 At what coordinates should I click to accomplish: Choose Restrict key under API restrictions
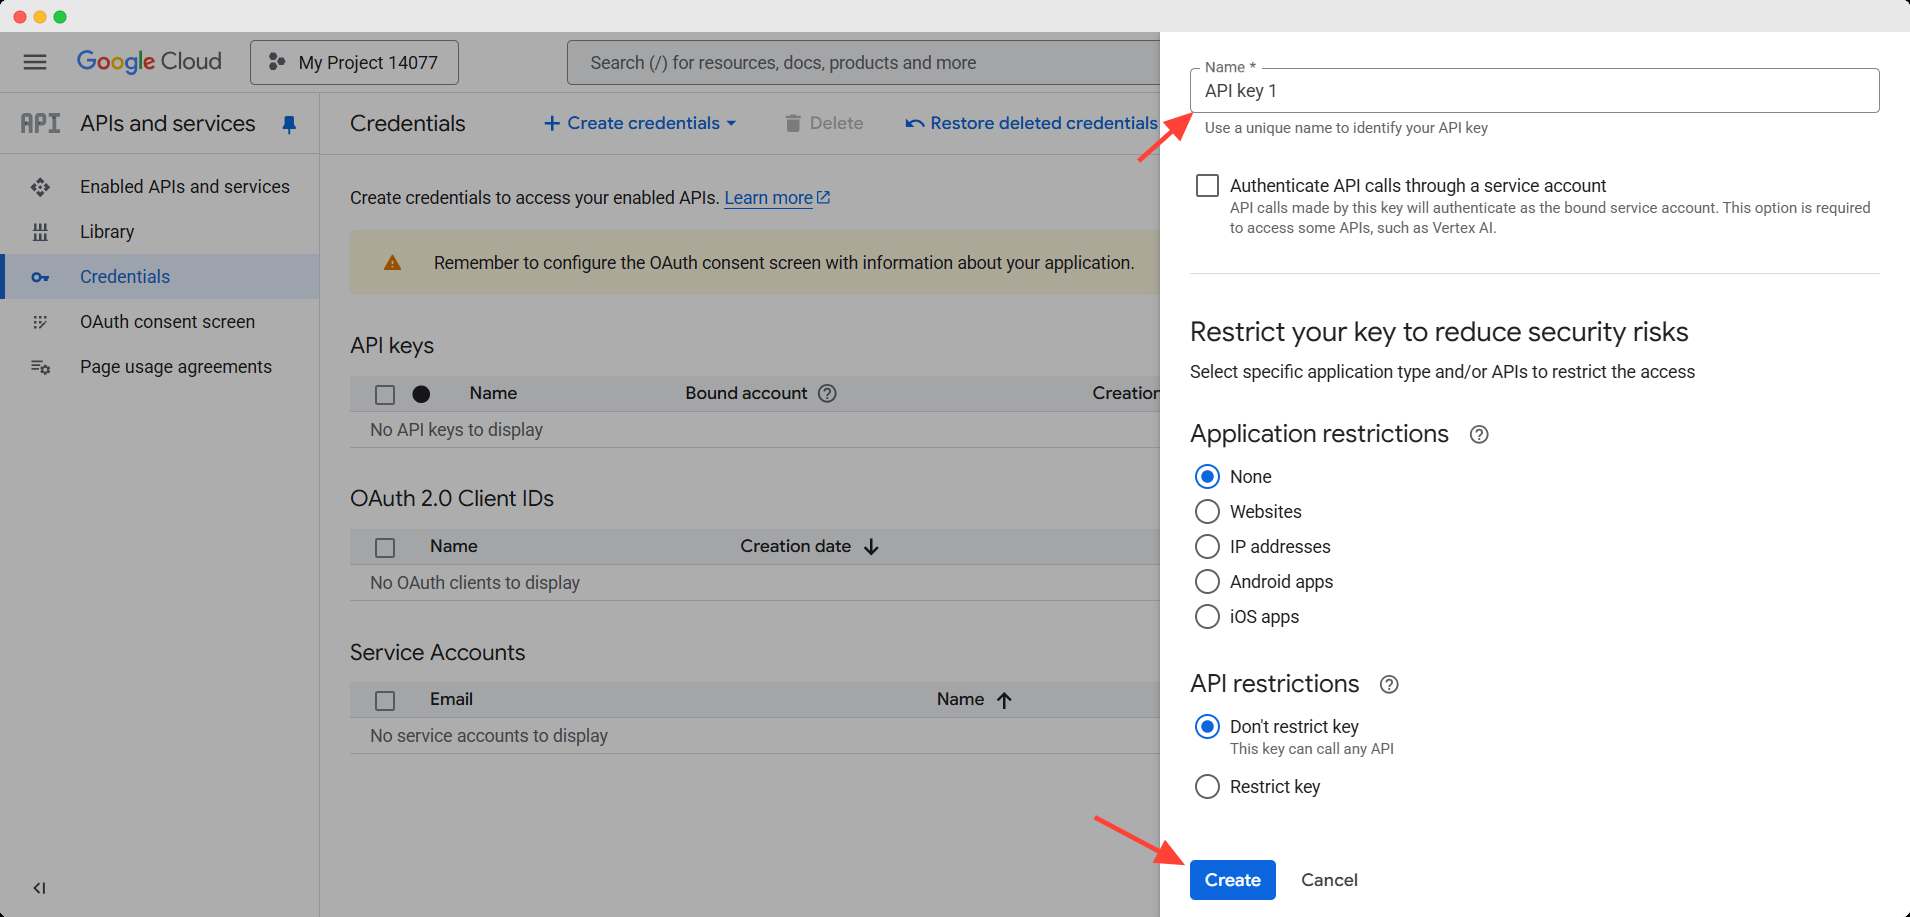coord(1207,786)
